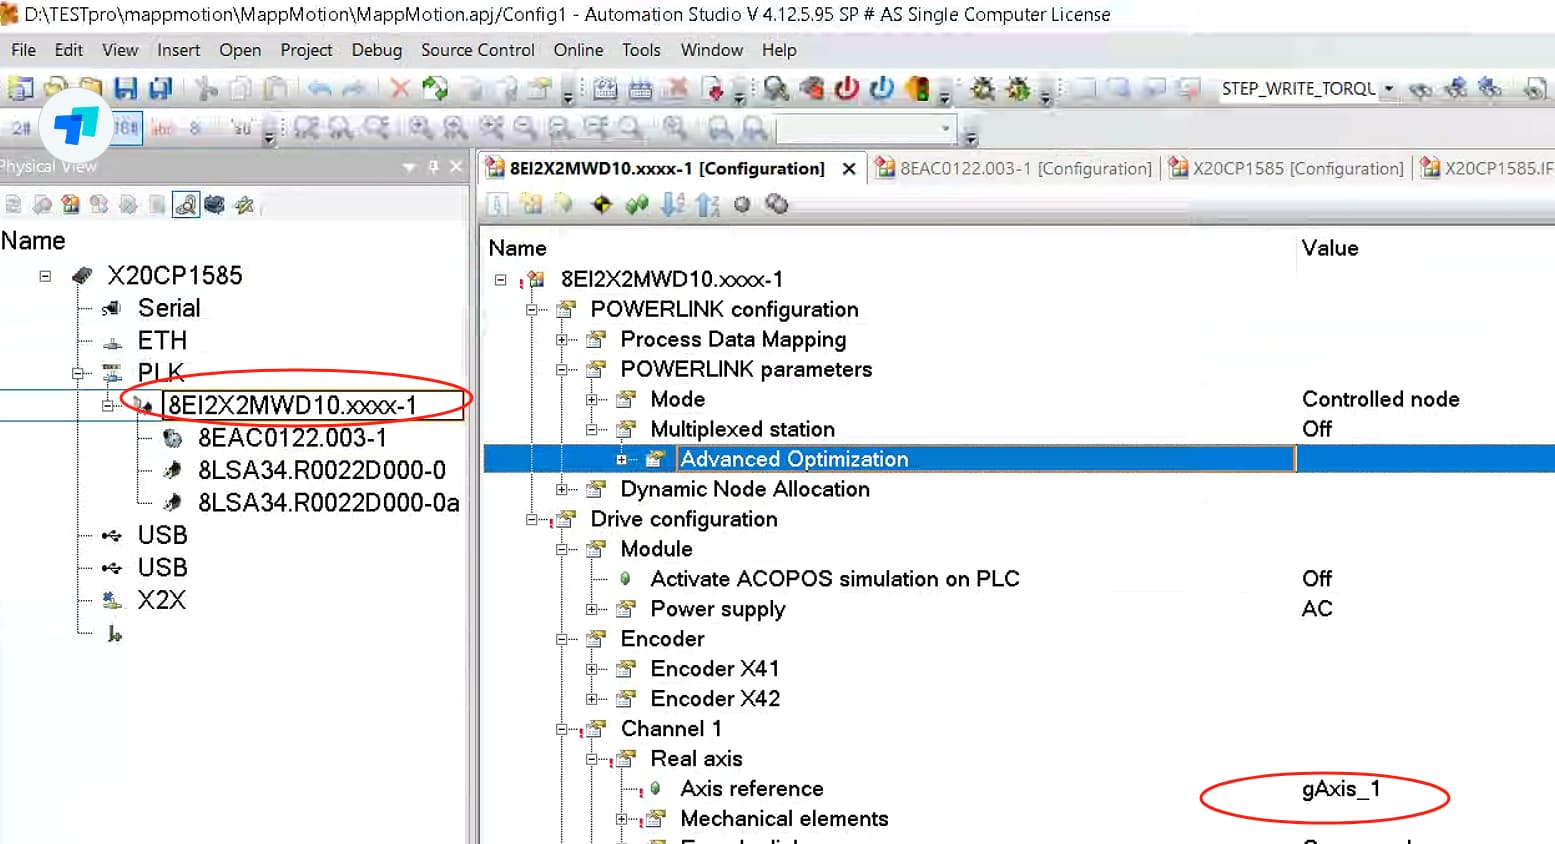Click the blue power Warm Restart icon

pyautogui.click(x=881, y=89)
